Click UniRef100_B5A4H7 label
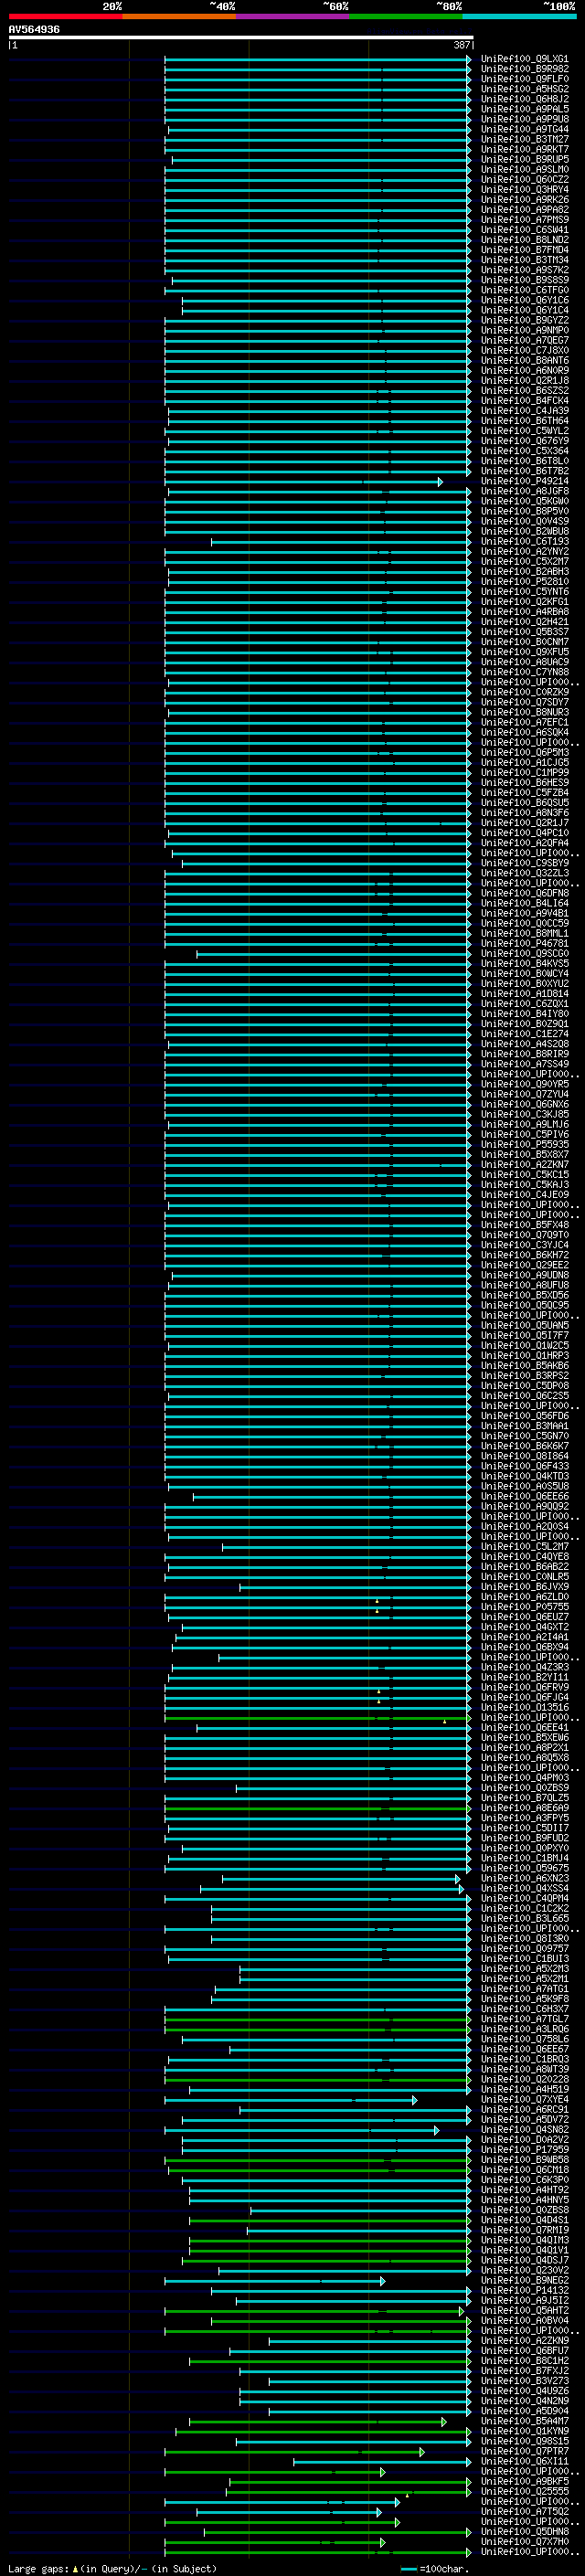 pyautogui.click(x=525, y=2420)
